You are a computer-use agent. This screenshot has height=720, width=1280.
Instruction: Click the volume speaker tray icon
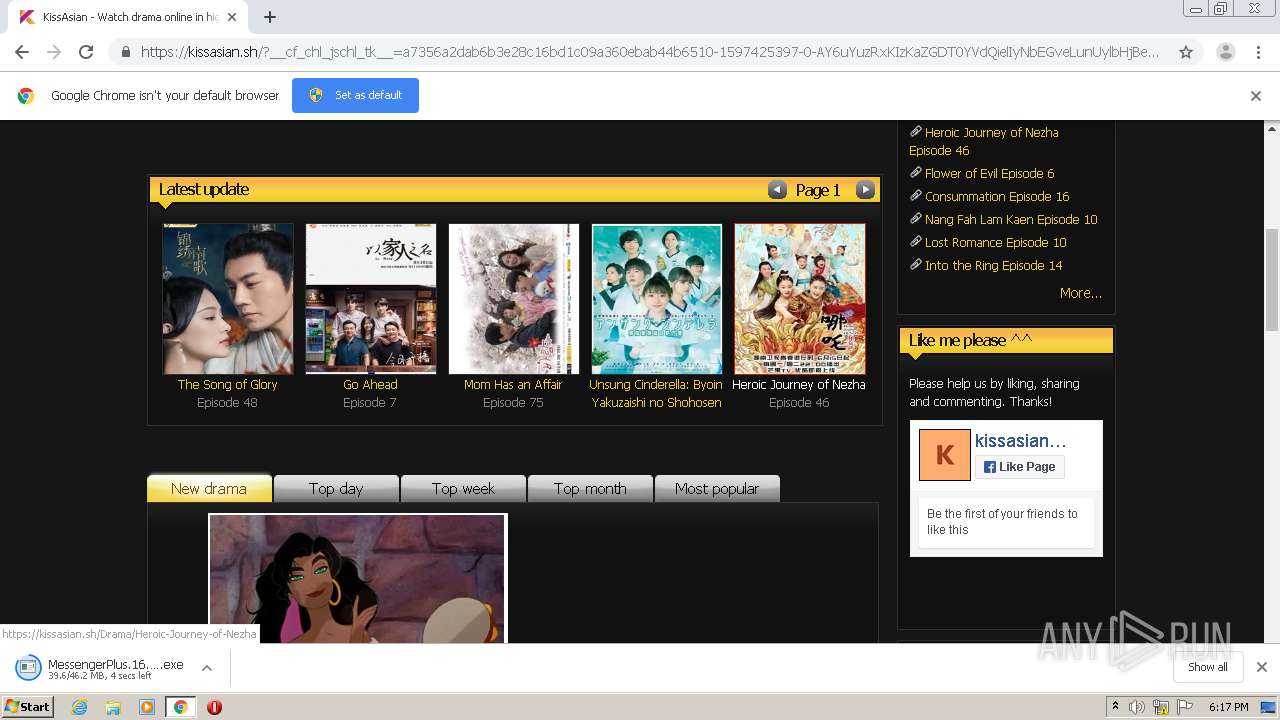pyautogui.click(x=1137, y=707)
